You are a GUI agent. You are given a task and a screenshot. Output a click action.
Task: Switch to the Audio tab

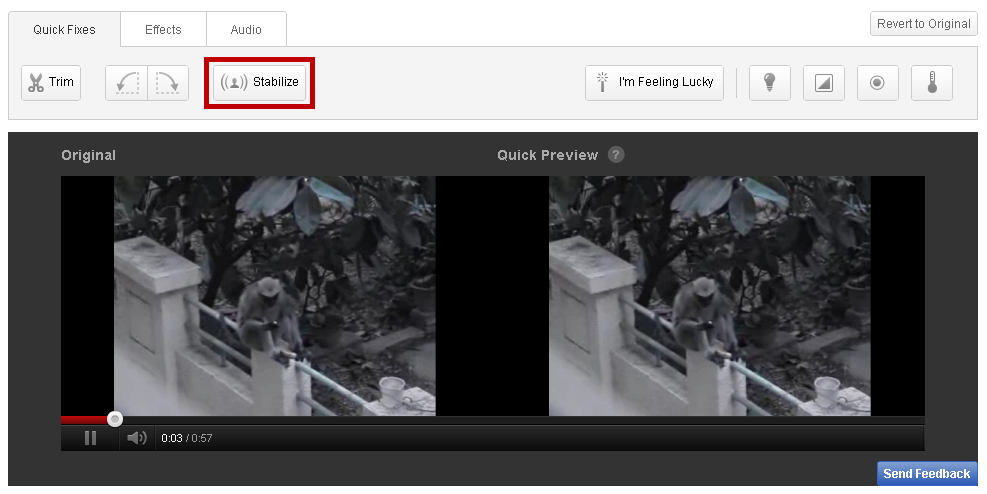pyautogui.click(x=246, y=30)
